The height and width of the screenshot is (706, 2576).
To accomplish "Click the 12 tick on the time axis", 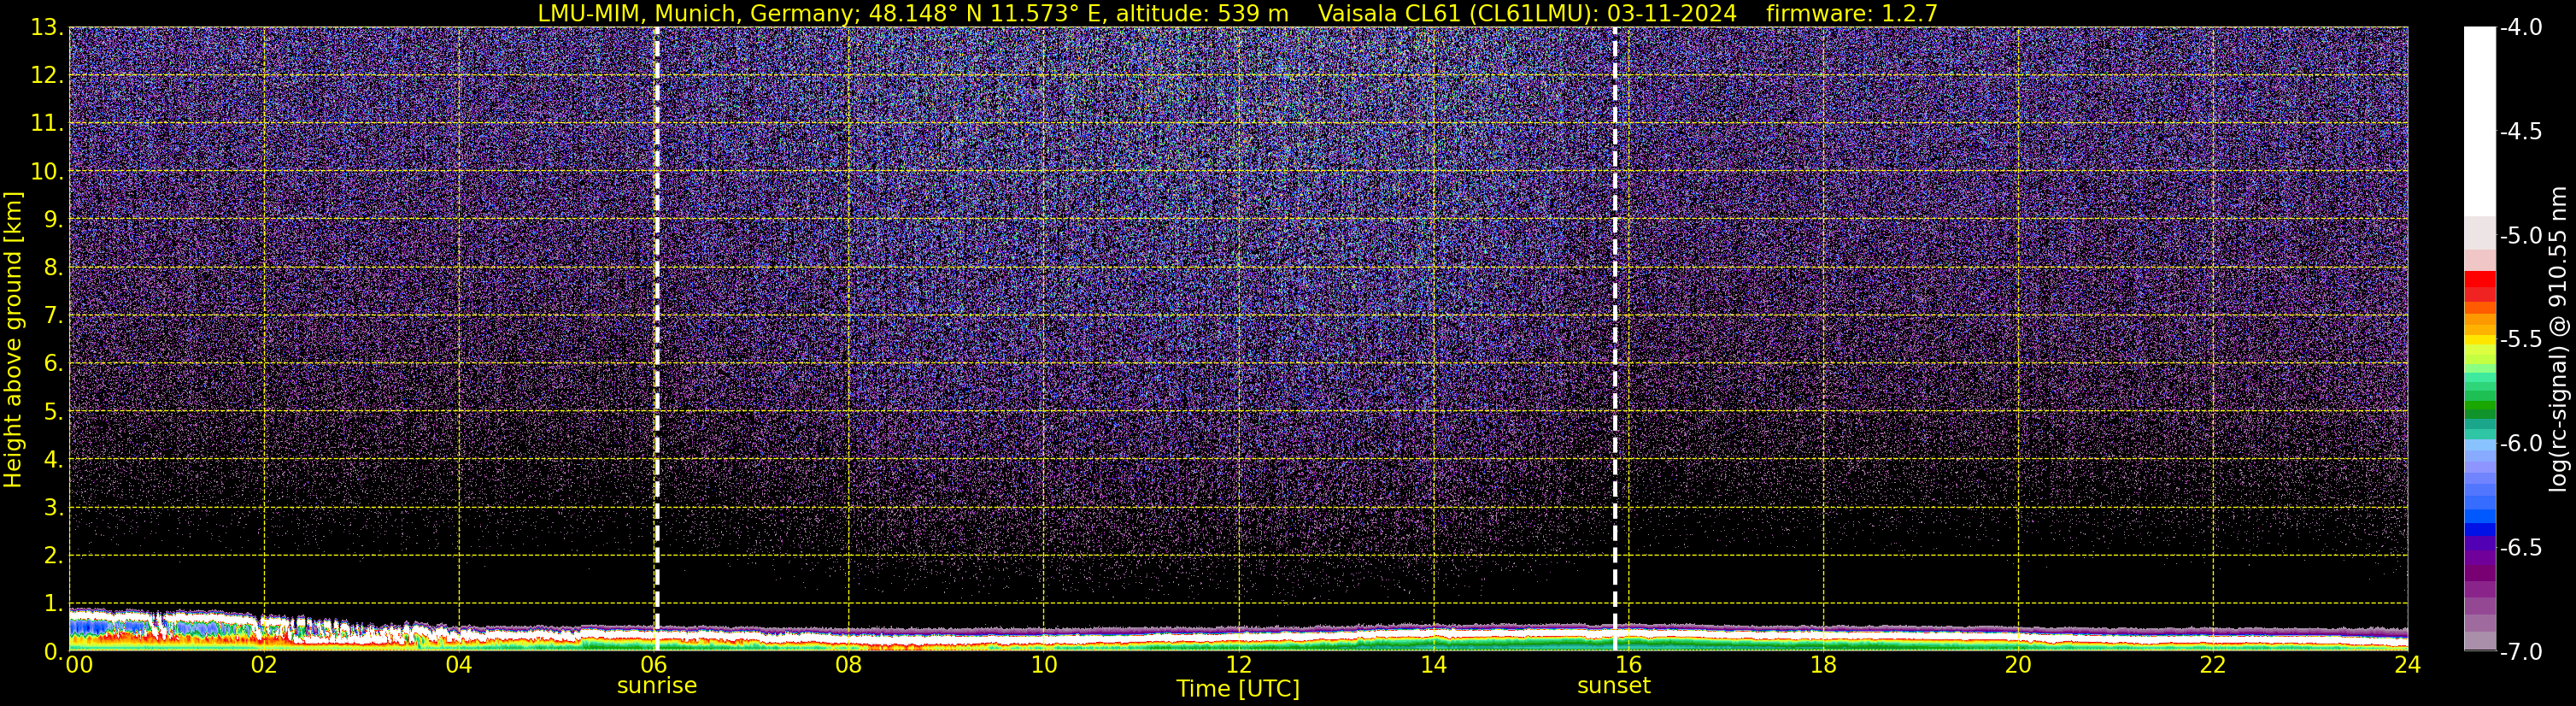I will click(x=1238, y=665).
